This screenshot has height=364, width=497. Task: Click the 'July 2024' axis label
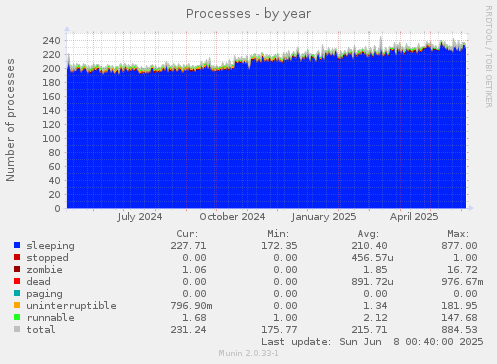[139, 217]
